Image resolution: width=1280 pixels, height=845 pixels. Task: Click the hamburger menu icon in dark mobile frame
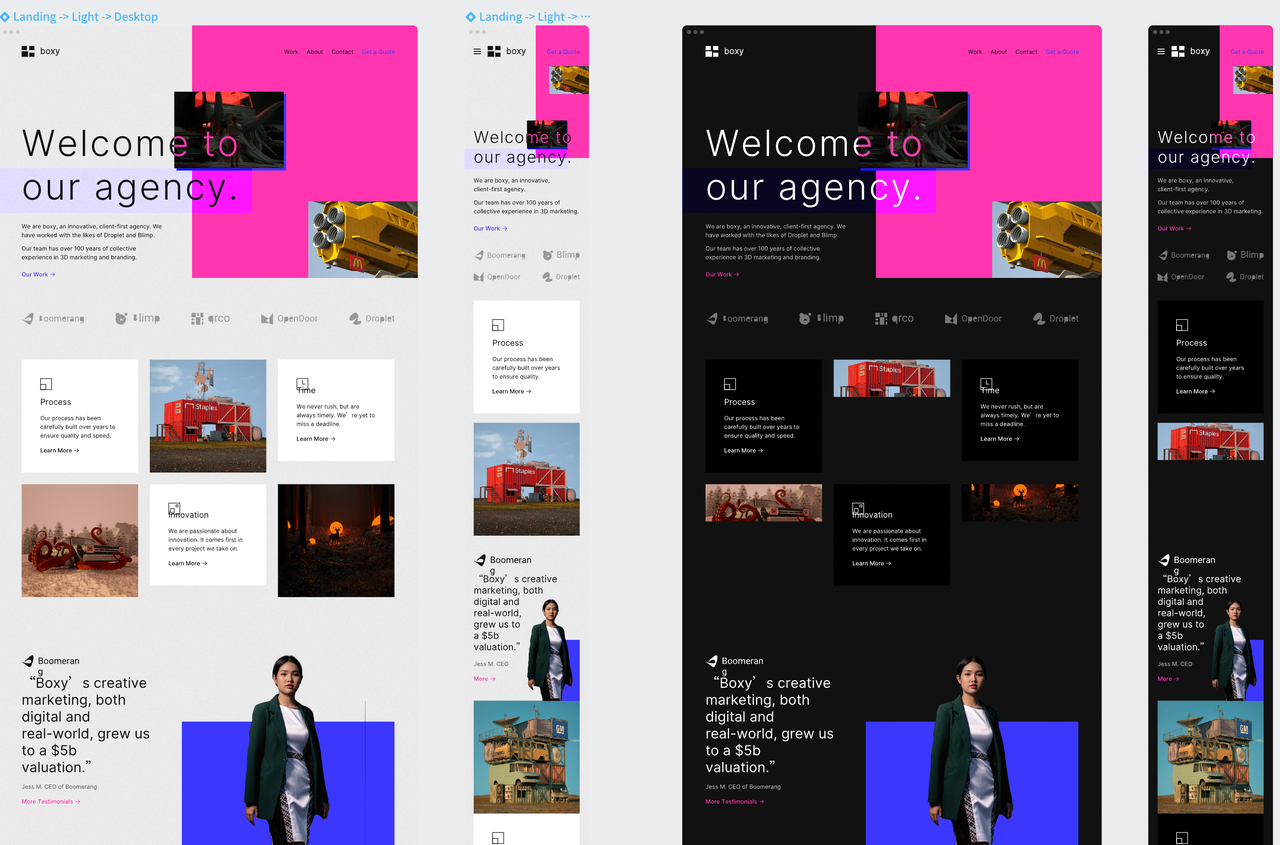tap(1161, 51)
